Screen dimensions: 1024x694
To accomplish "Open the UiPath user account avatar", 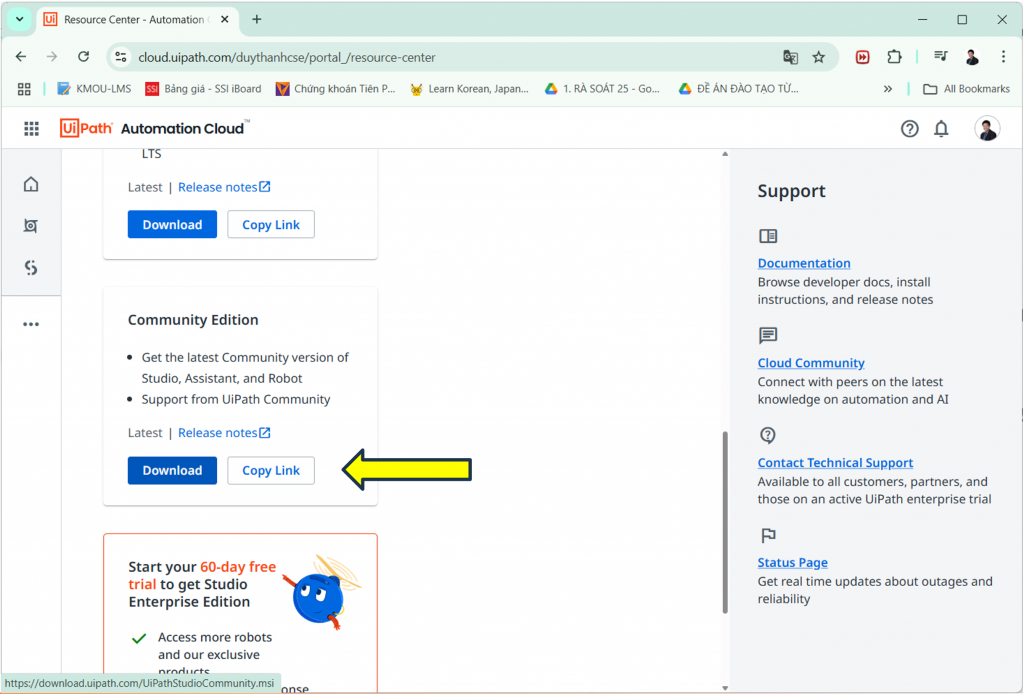I will (987, 129).
